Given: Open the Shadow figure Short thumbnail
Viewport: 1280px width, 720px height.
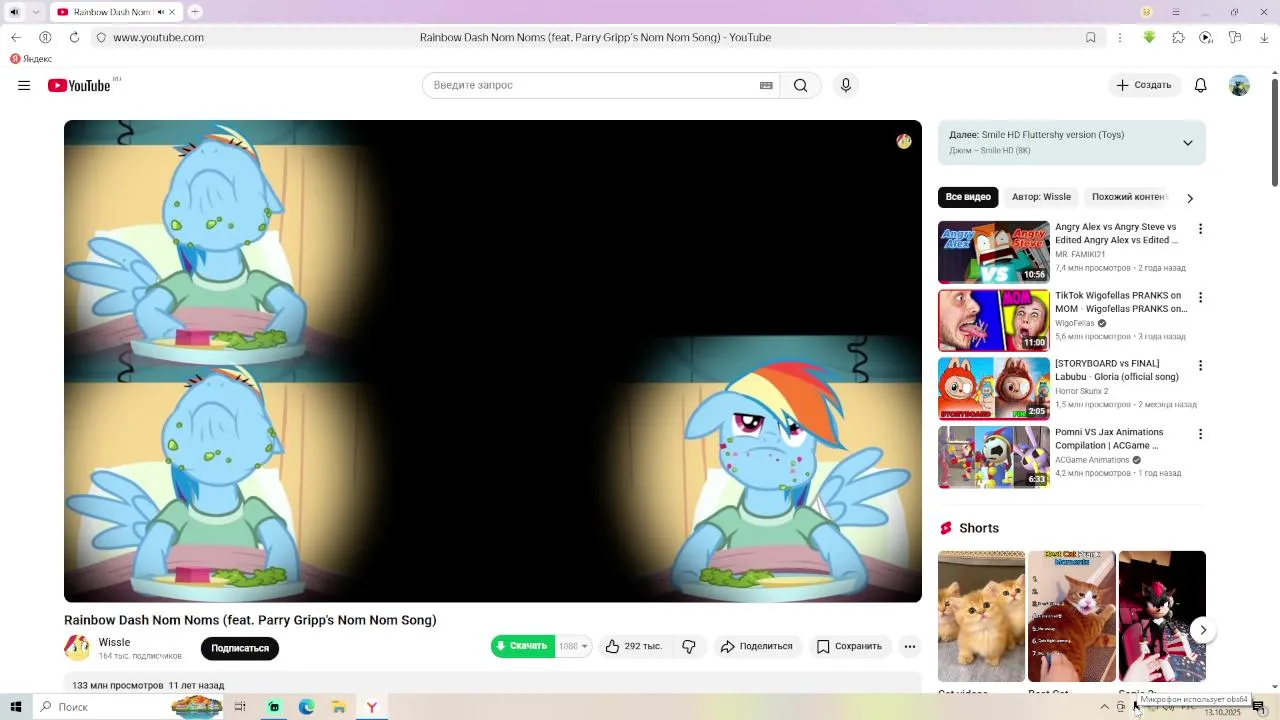Looking at the screenshot, I should pos(1162,616).
